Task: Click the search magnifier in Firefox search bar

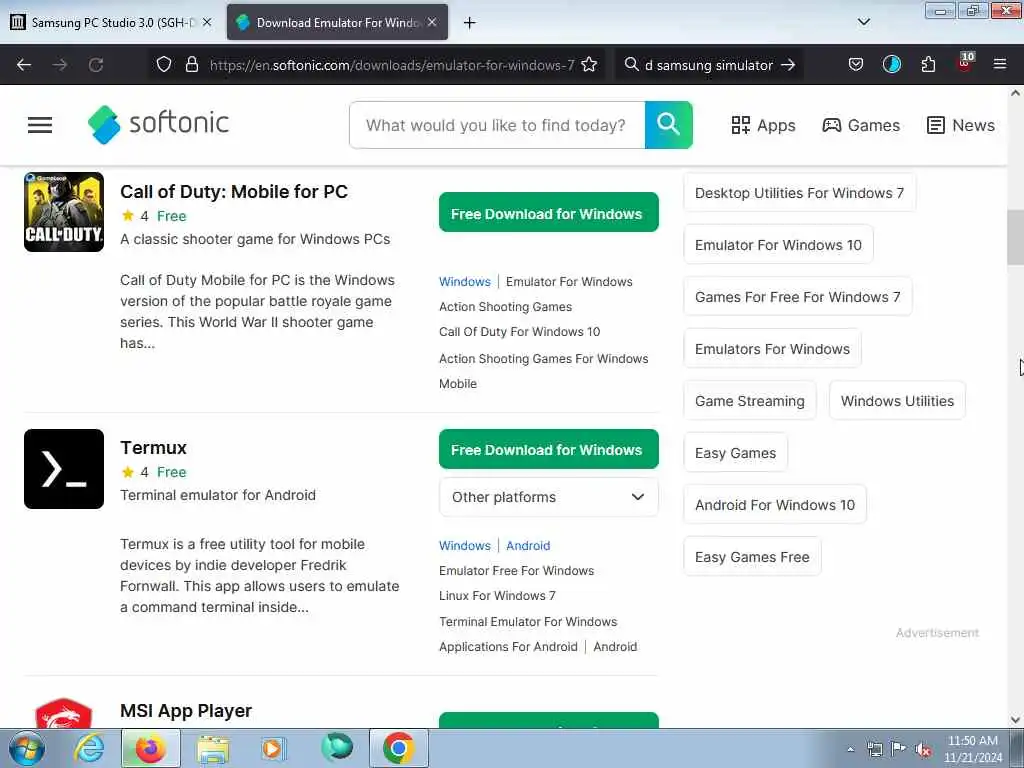Action: coord(632,65)
